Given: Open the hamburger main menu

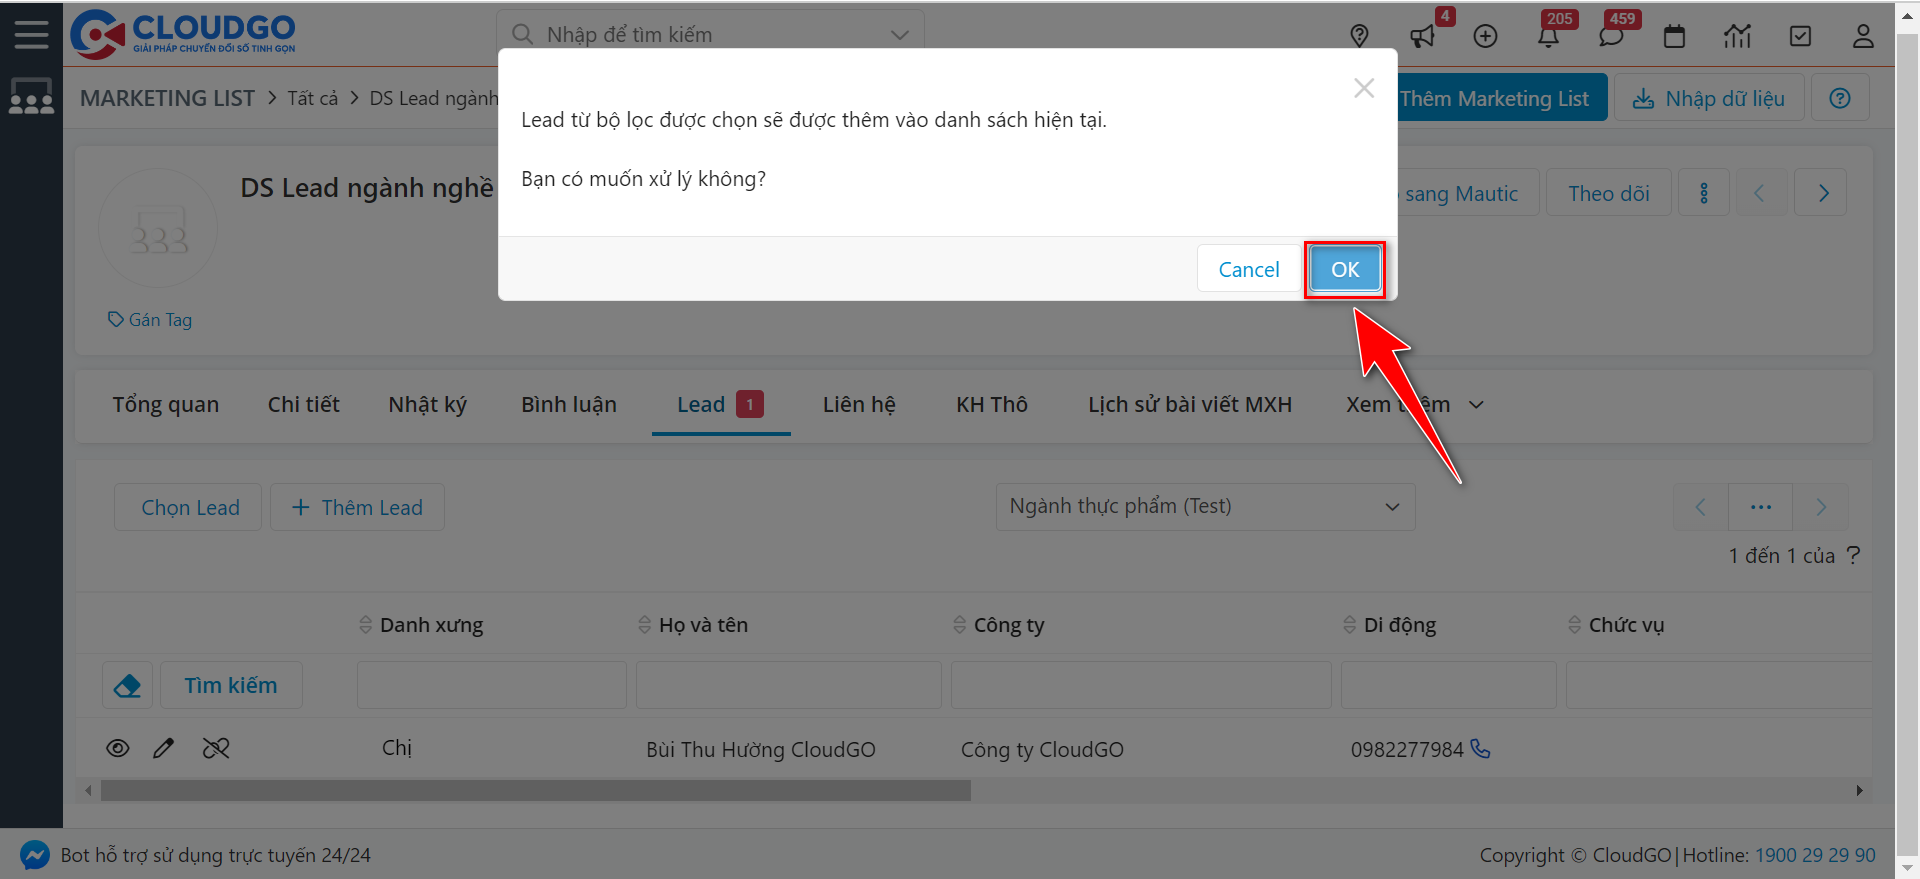Looking at the screenshot, I should [x=31, y=34].
